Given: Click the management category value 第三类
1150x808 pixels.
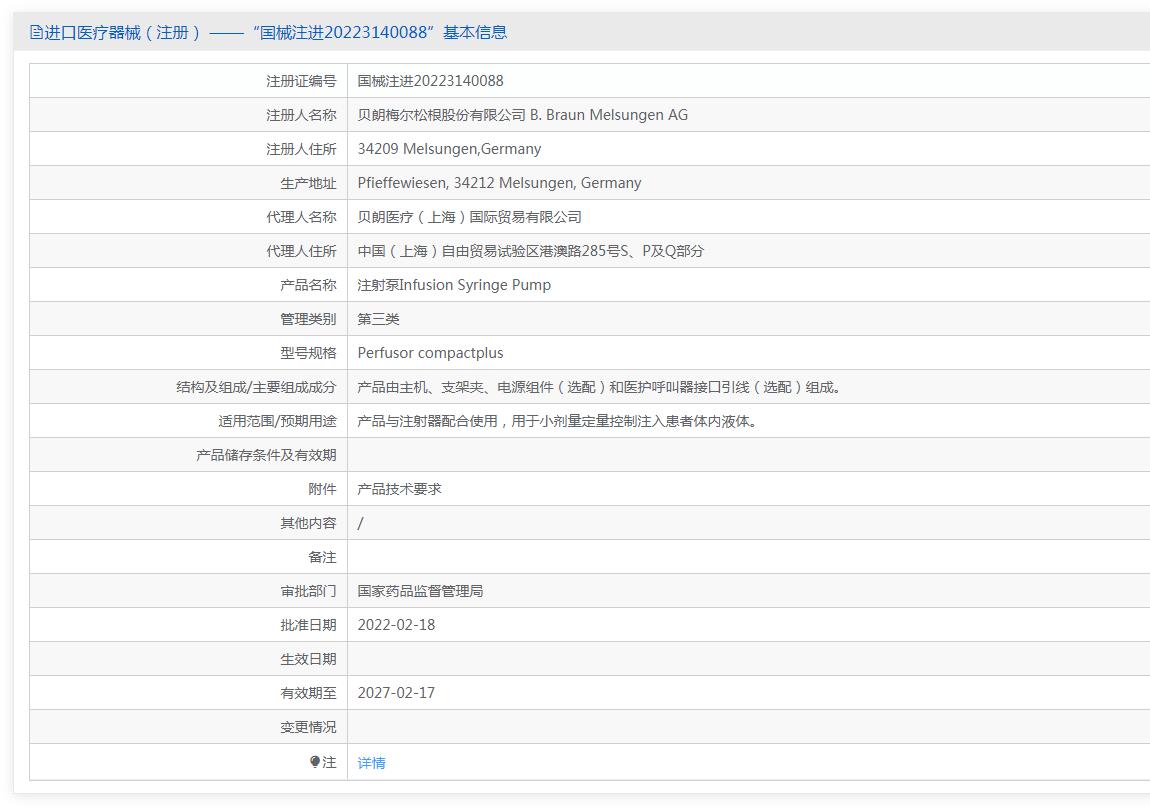Looking at the screenshot, I should [378, 319].
